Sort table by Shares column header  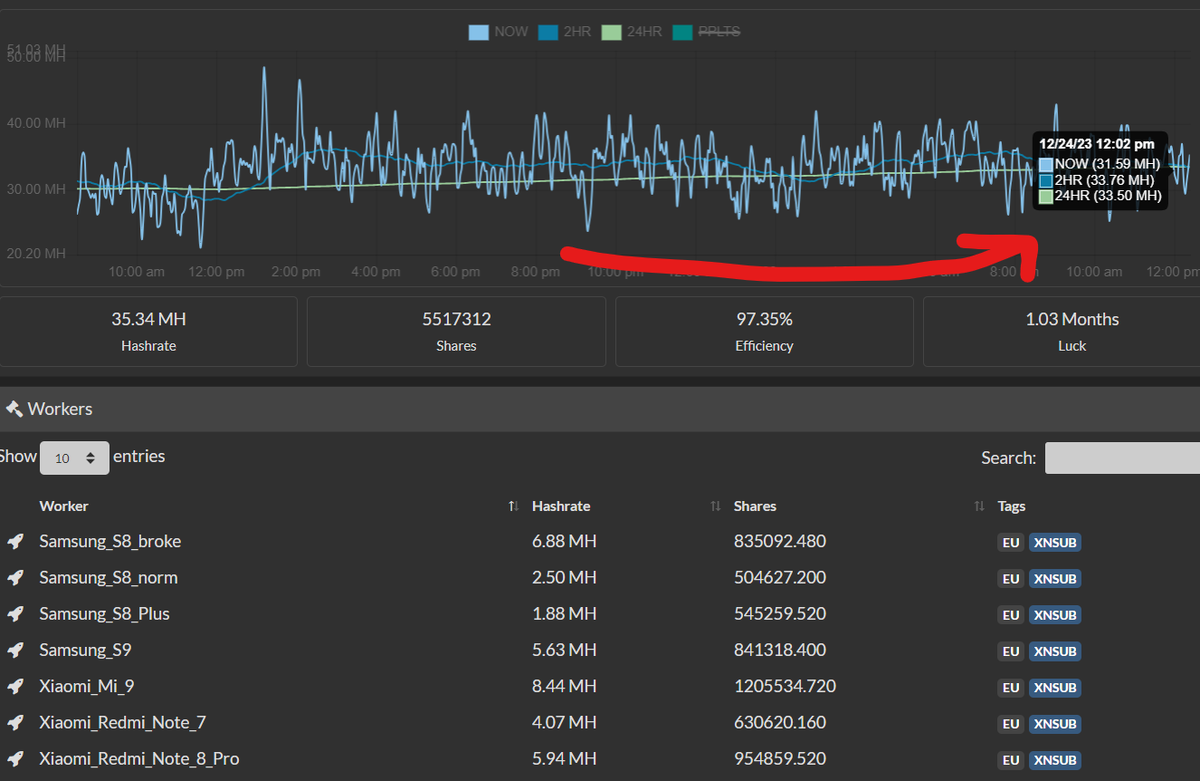755,506
